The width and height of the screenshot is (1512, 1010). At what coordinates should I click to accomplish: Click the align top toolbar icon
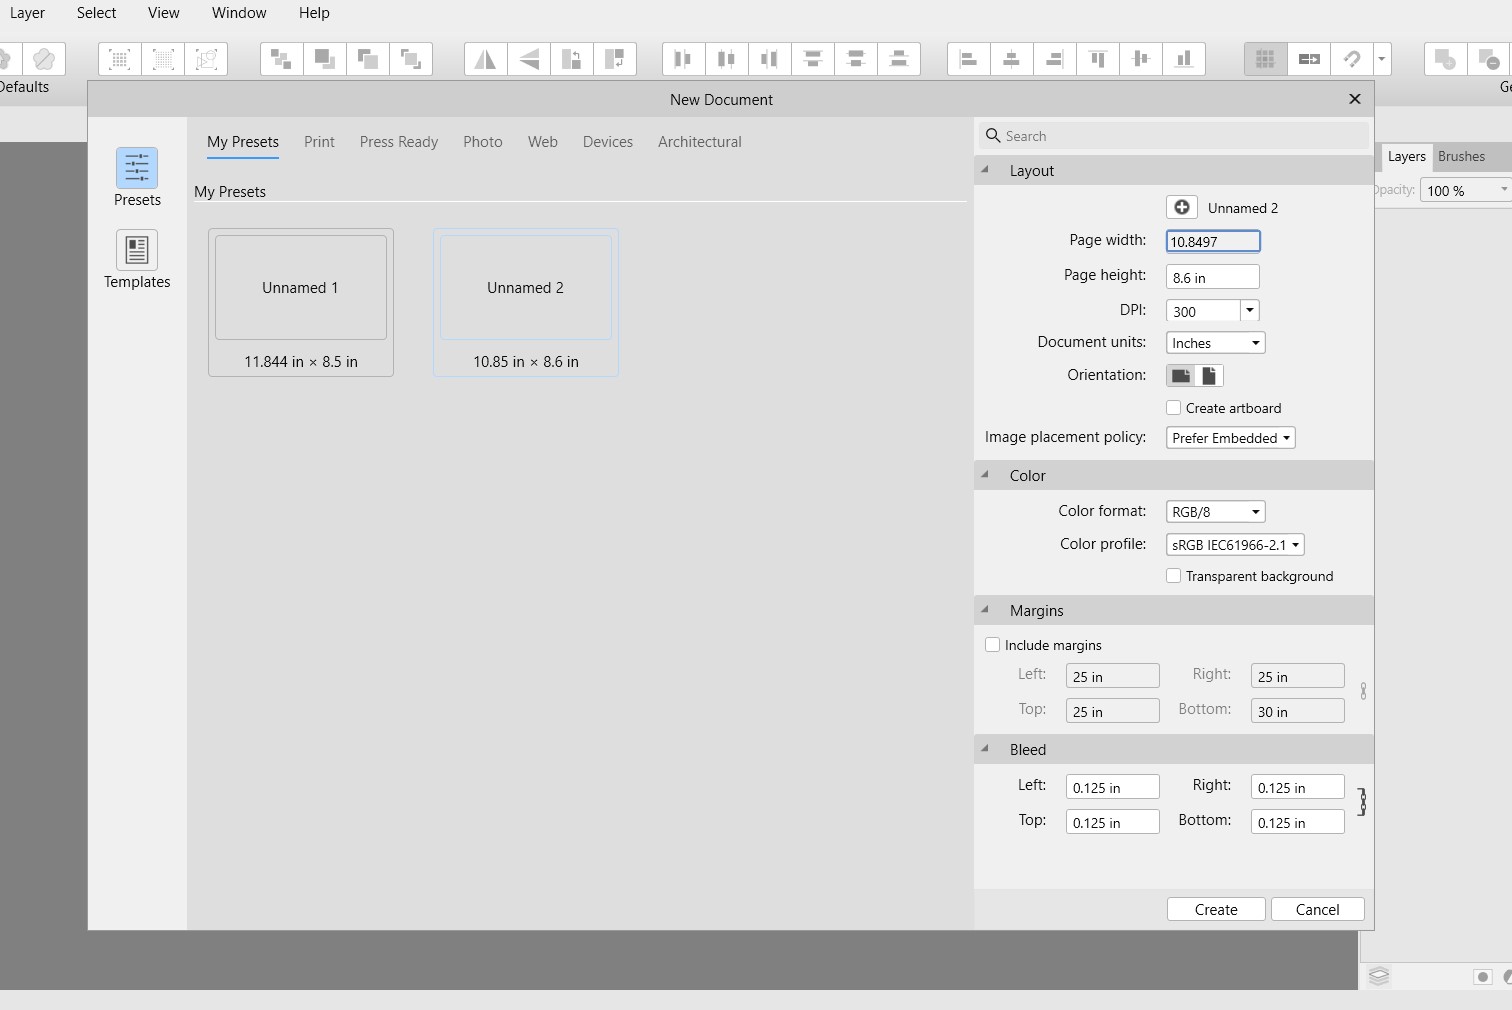point(1098,59)
